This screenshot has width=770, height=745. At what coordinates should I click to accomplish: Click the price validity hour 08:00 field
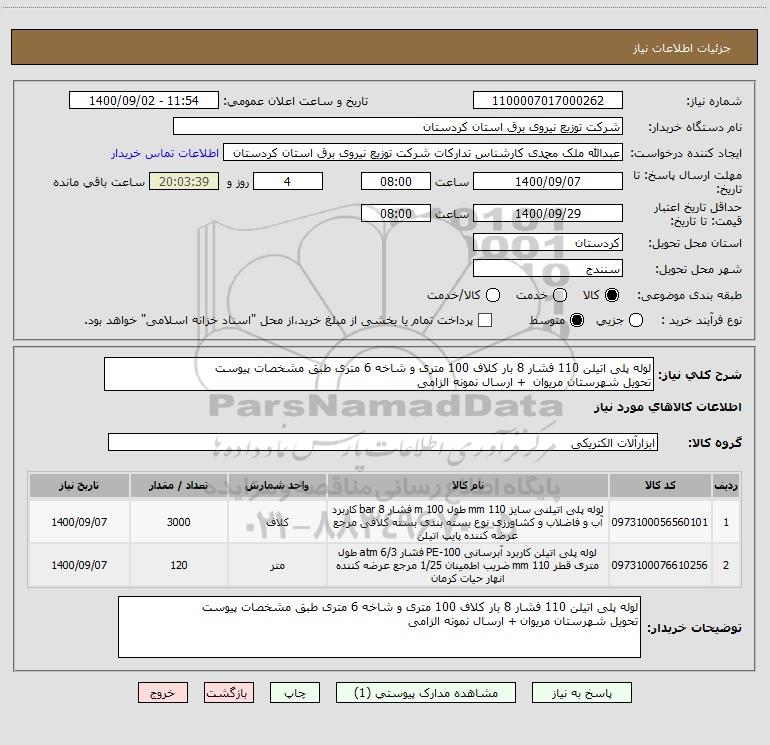coord(396,213)
